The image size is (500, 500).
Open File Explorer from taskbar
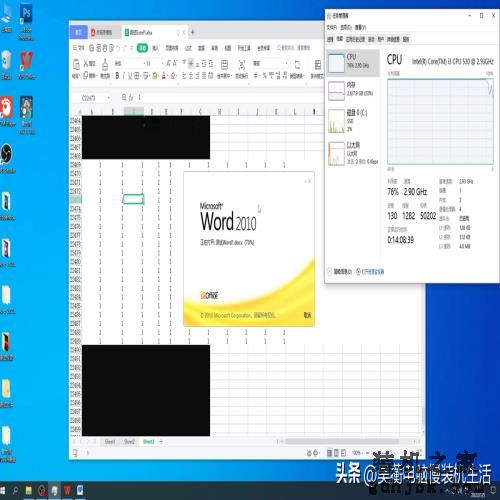tap(29, 490)
